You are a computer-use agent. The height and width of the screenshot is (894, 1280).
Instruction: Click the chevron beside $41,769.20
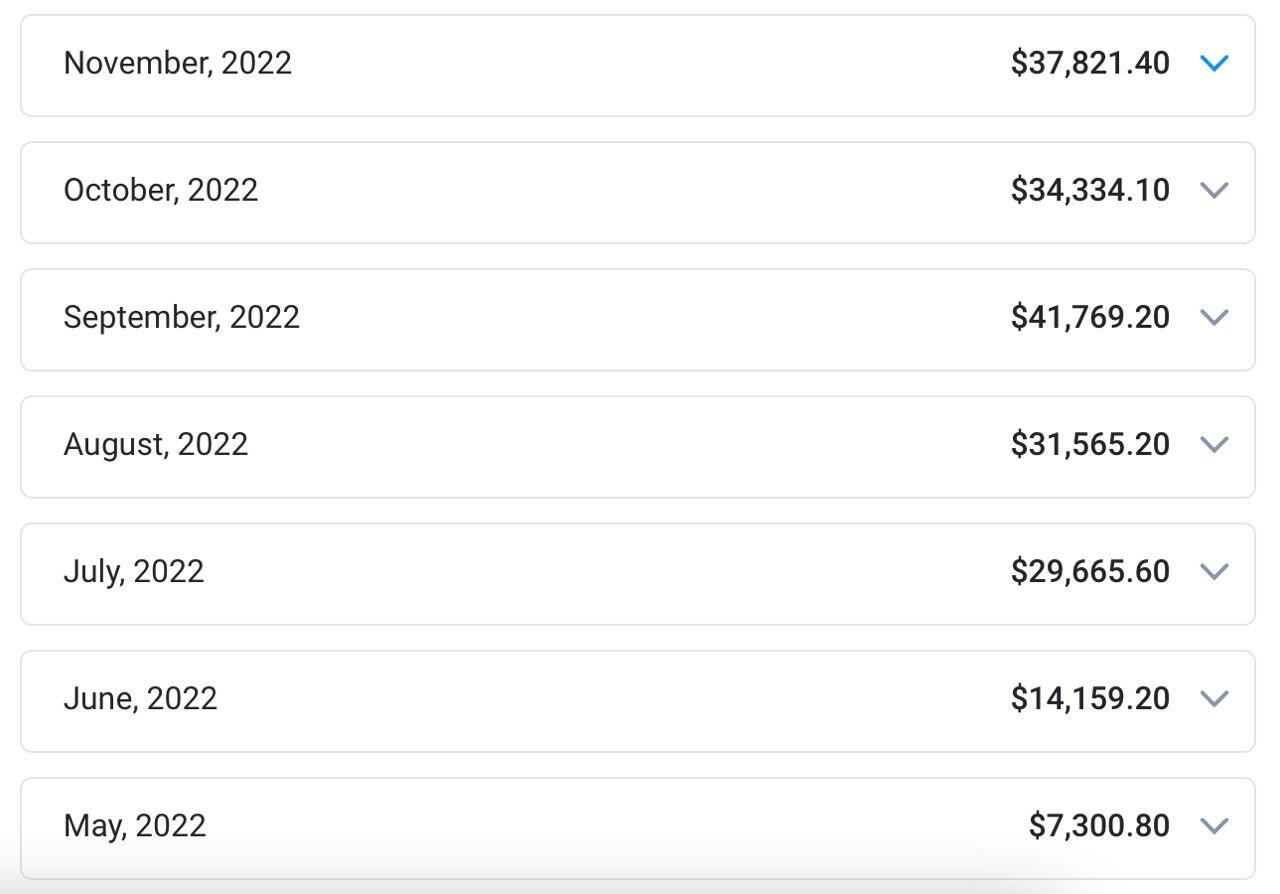(x=1213, y=317)
